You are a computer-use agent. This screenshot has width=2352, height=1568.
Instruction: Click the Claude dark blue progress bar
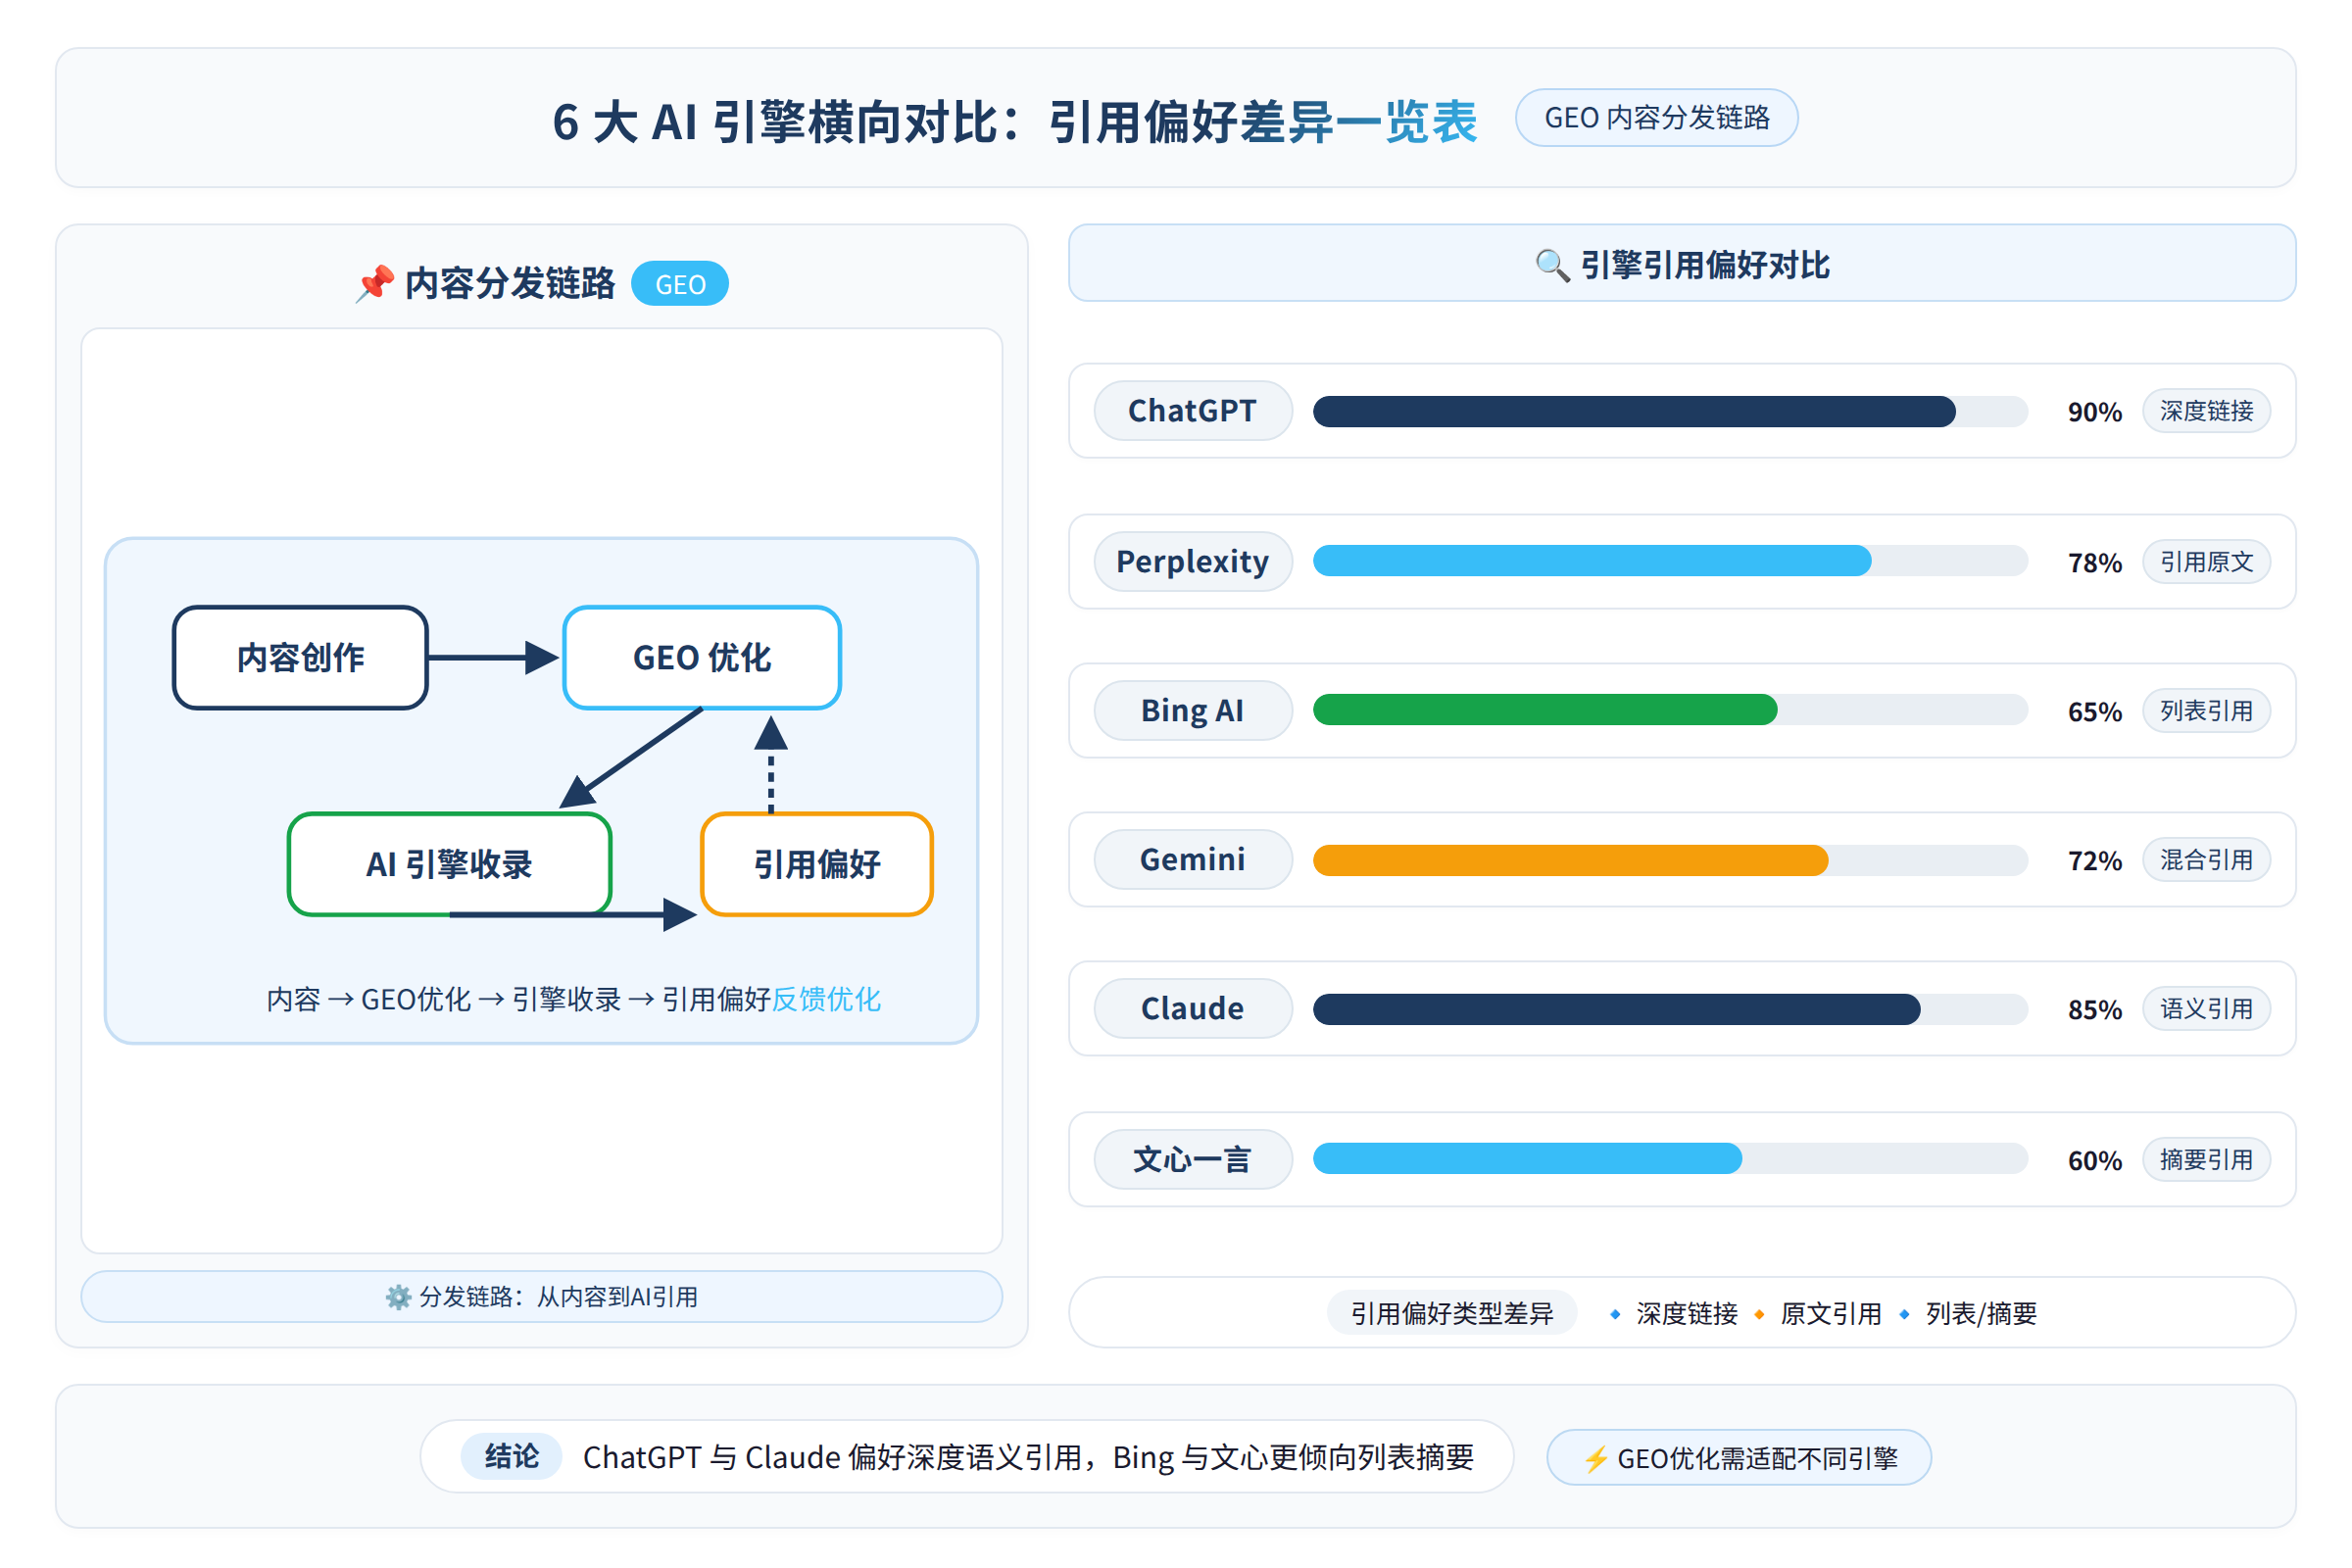1616,1009
